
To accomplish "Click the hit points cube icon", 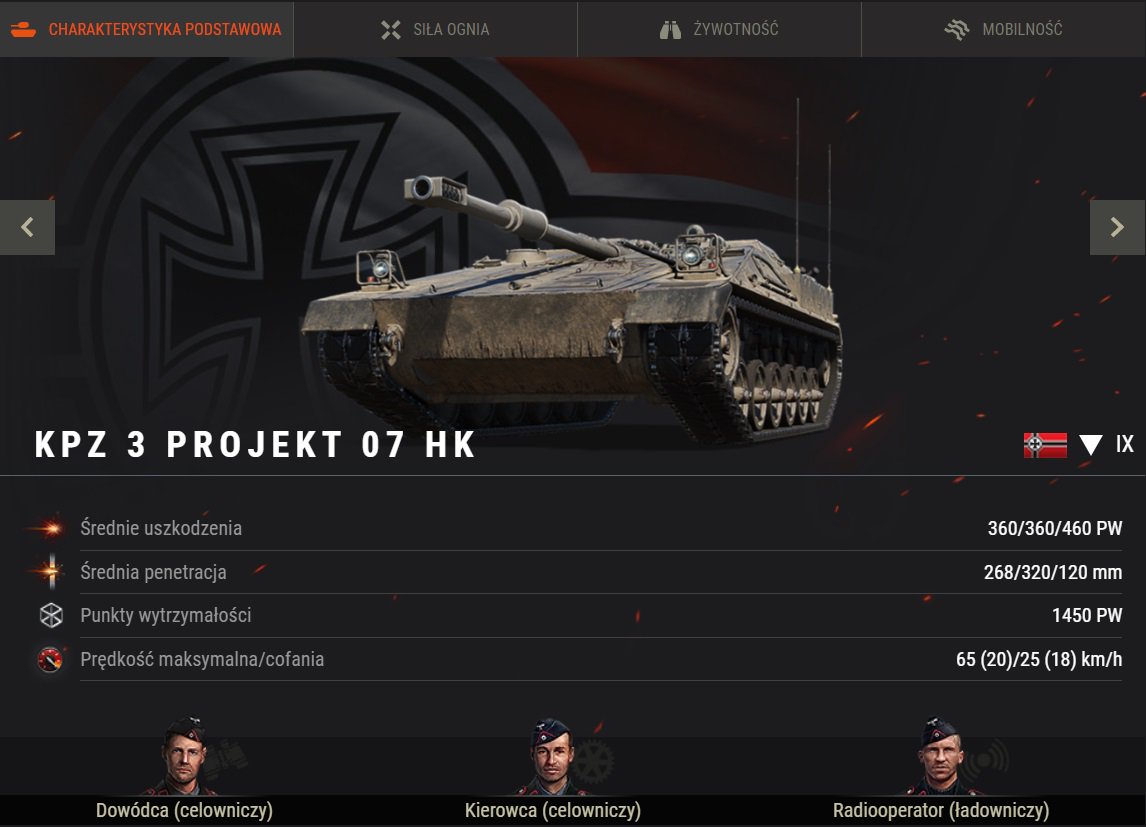I will [x=50, y=615].
